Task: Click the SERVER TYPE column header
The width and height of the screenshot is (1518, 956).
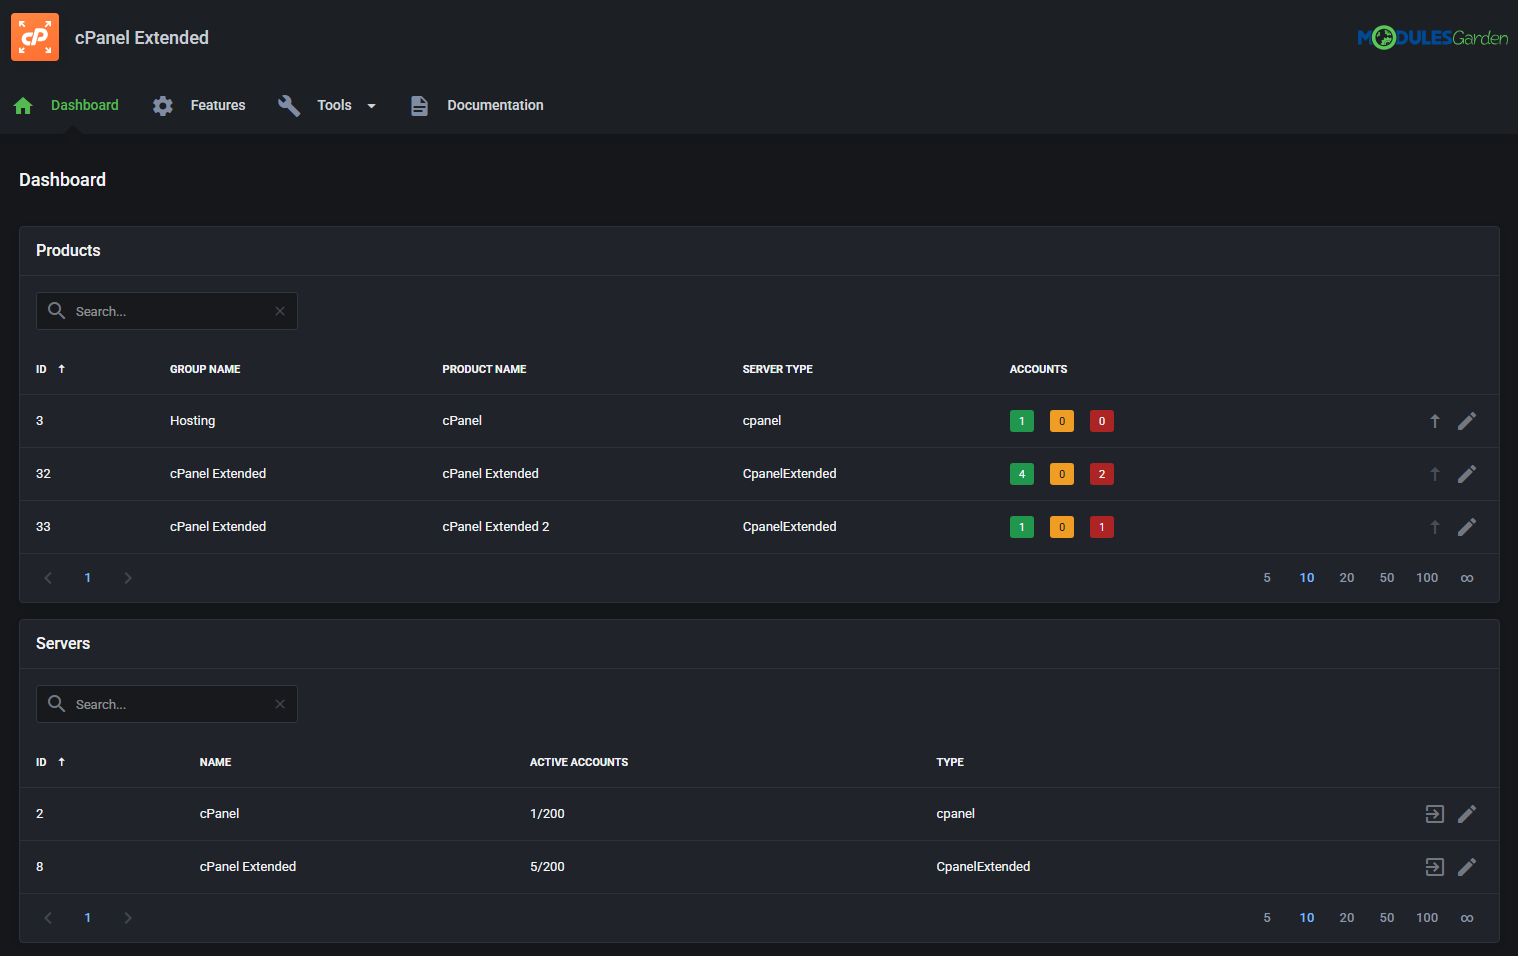Action: click(x=777, y=369)
